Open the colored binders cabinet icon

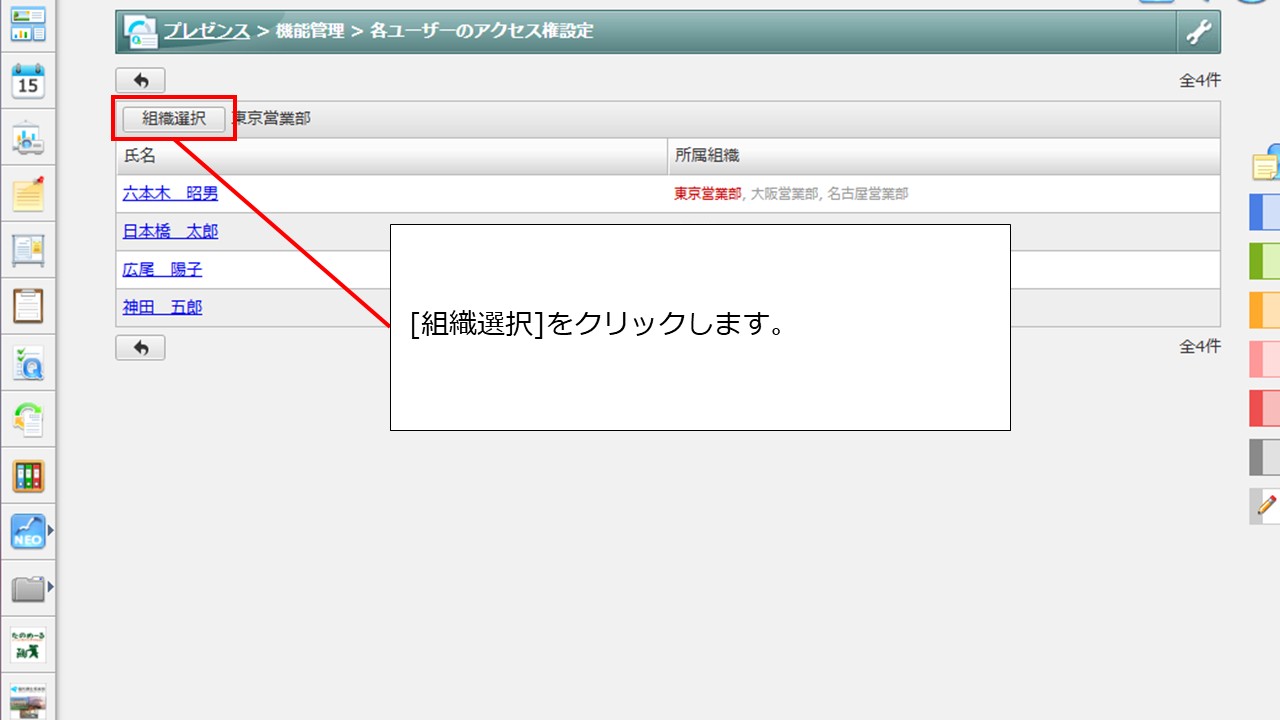click(x=28, y=476)
